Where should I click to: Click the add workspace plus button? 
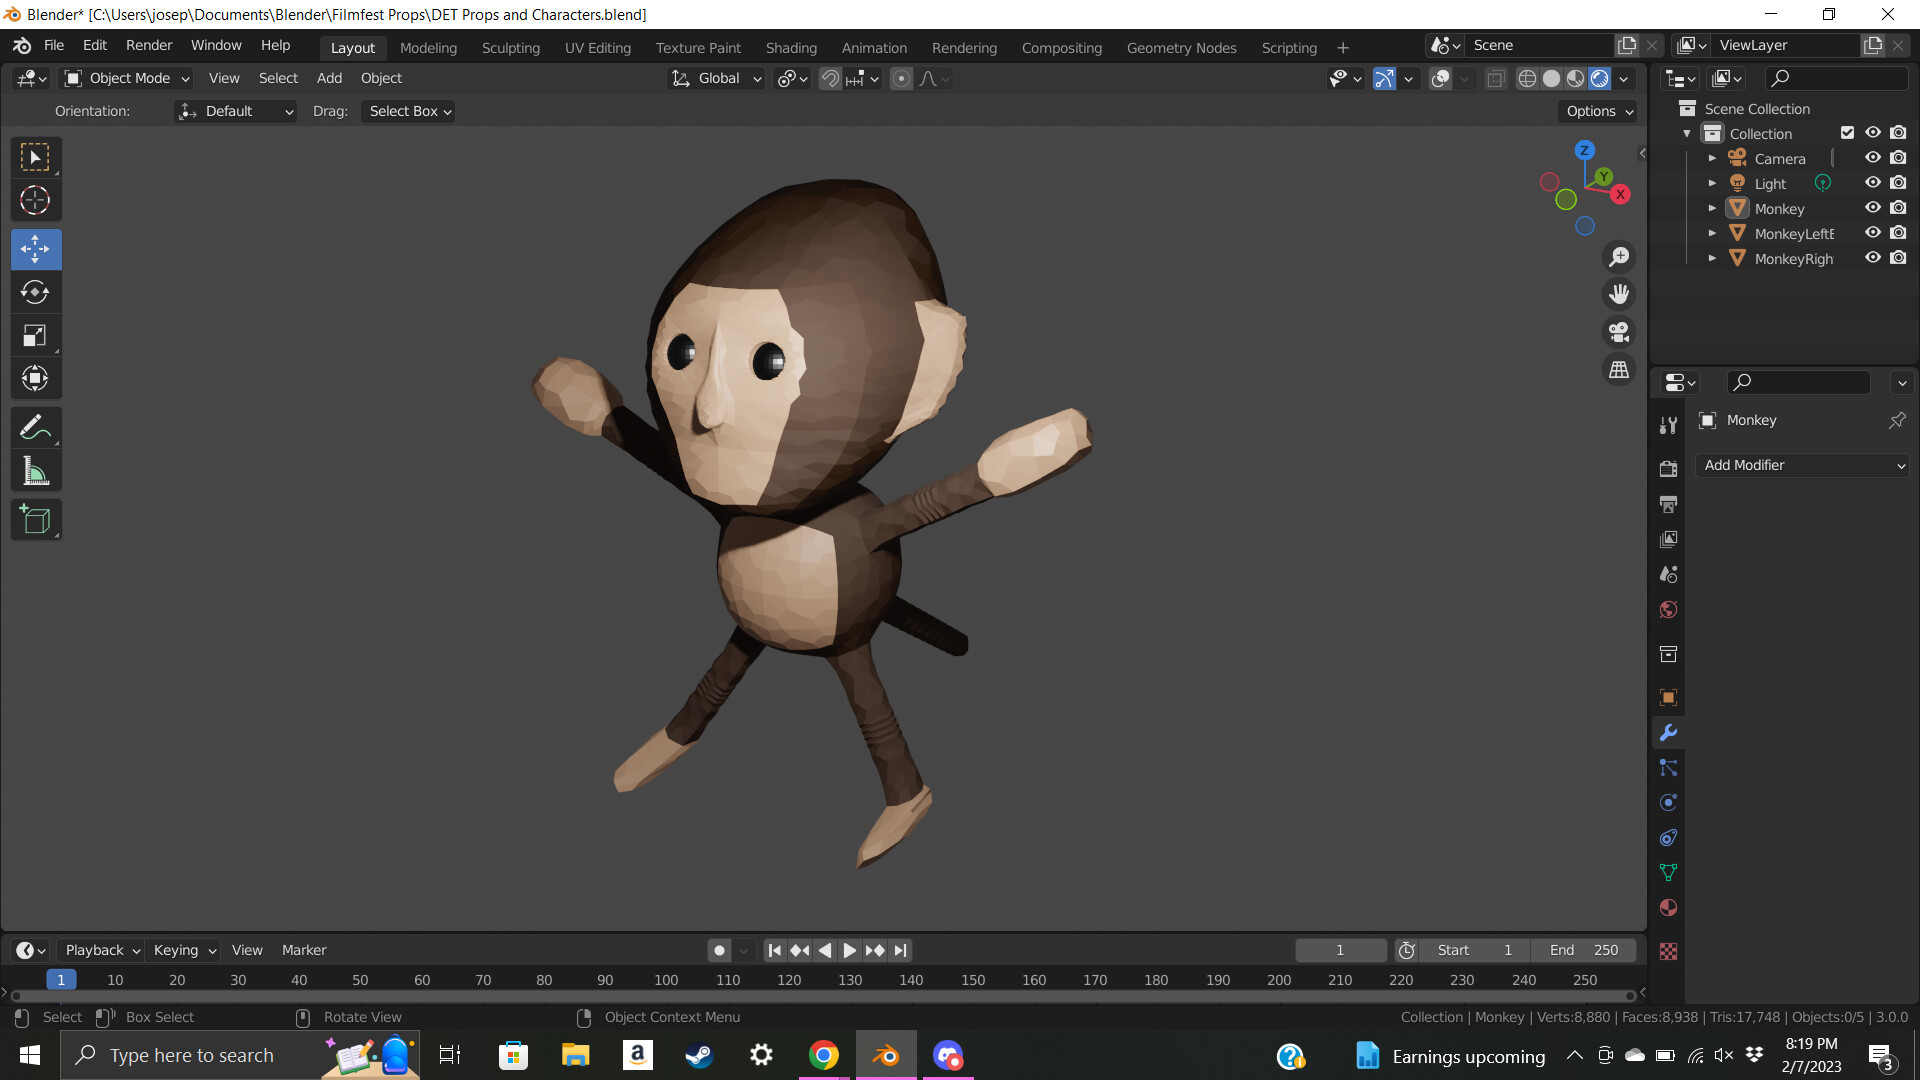[1342, 47]
